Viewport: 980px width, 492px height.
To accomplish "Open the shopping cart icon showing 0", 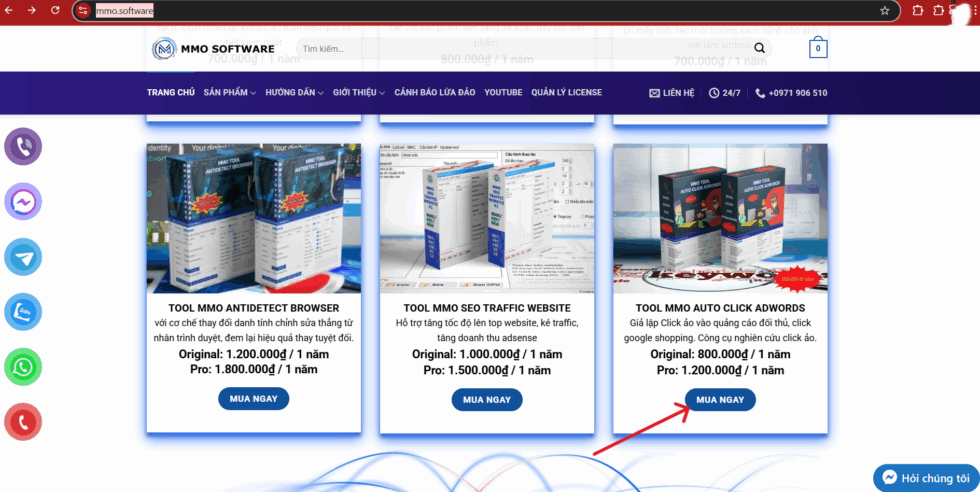I will pyautogui.click(x=818, y=48).
